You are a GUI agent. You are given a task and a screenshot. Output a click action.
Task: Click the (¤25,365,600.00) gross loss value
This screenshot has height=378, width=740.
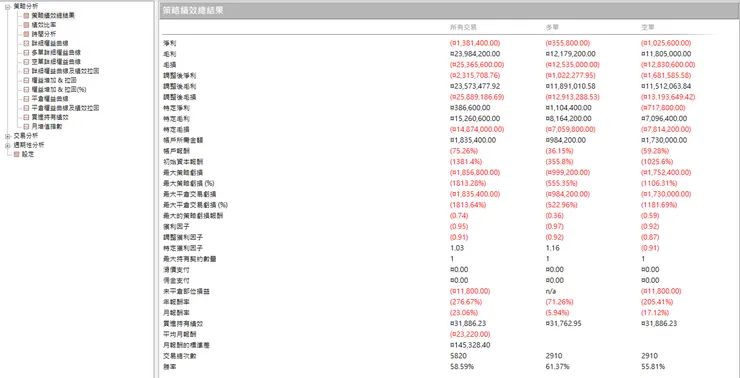[x=477, y=65]
